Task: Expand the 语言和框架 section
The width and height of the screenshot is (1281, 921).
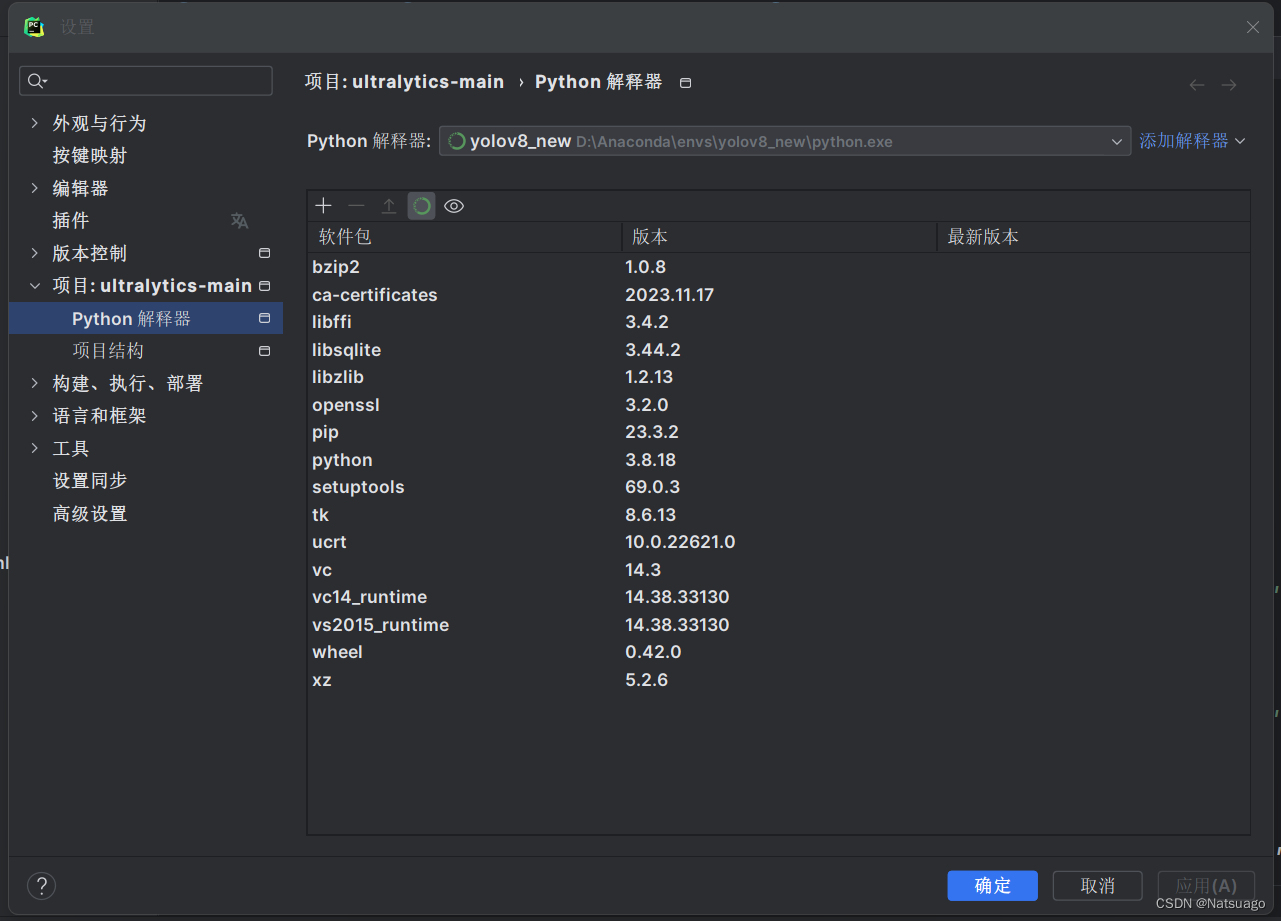Action: pos(34,416)
